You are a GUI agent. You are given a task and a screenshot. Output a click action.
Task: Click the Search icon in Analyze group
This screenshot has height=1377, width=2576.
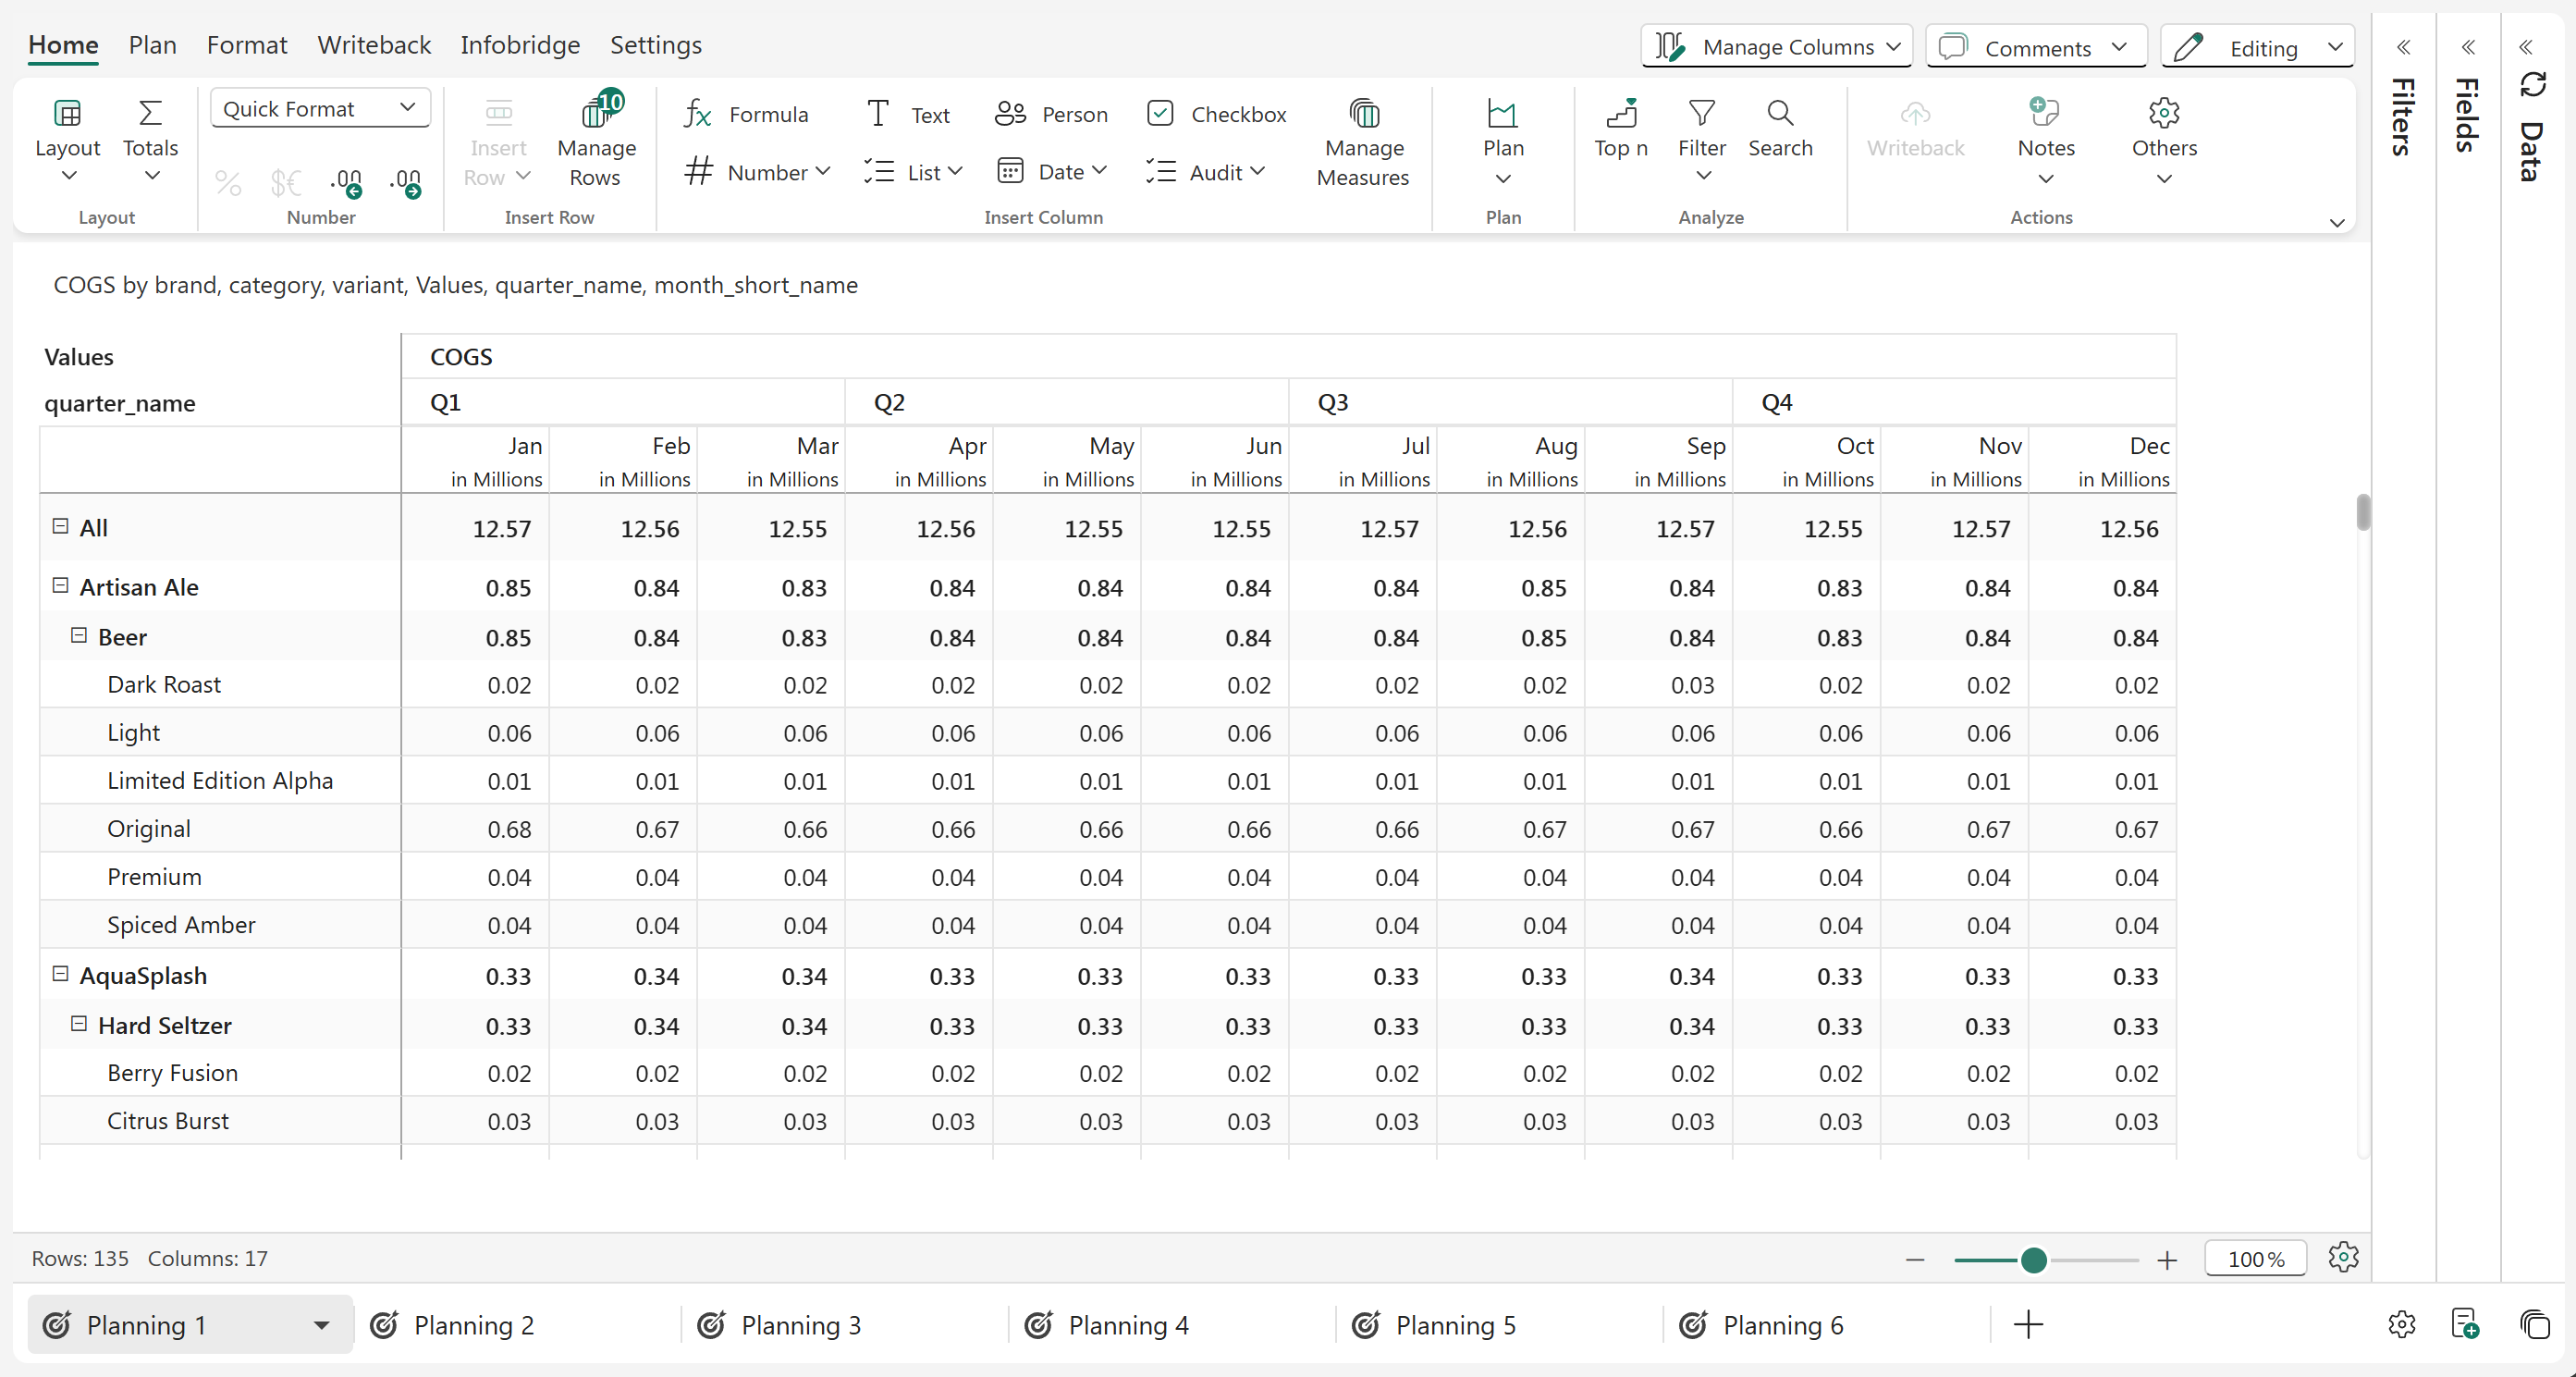tap(1779, 113)
